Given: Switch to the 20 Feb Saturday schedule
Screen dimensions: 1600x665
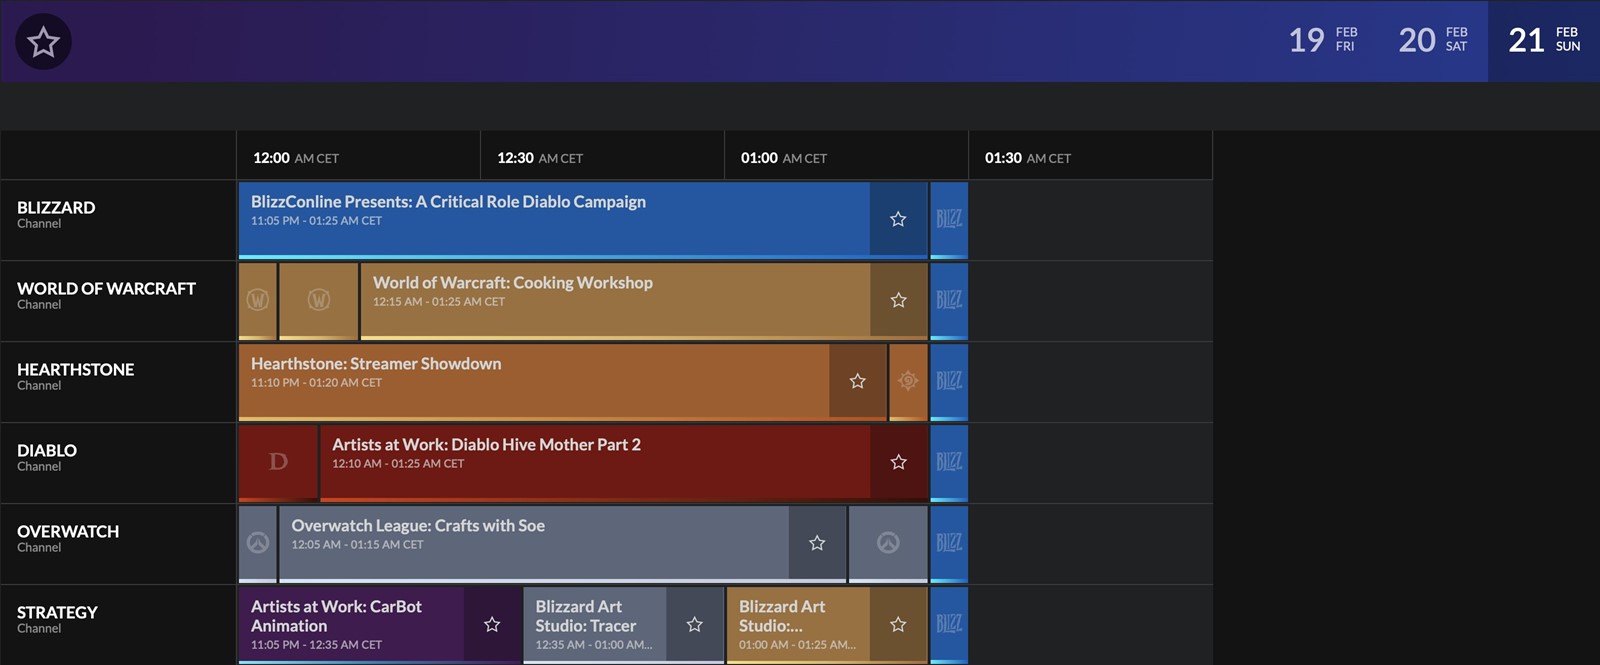Looking at the screenshot, I should click(1433, 40).
